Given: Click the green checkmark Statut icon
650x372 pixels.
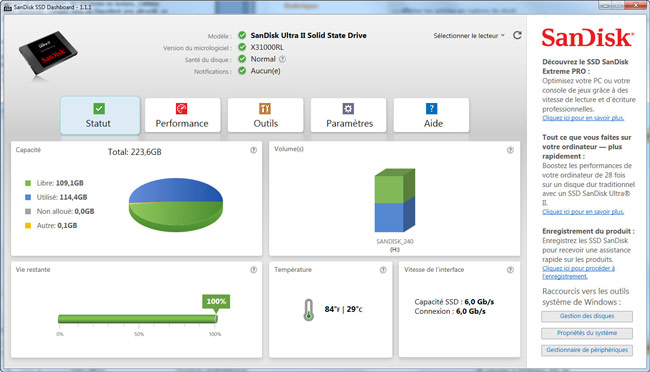Looking at the screenshot, I should 99,109.
